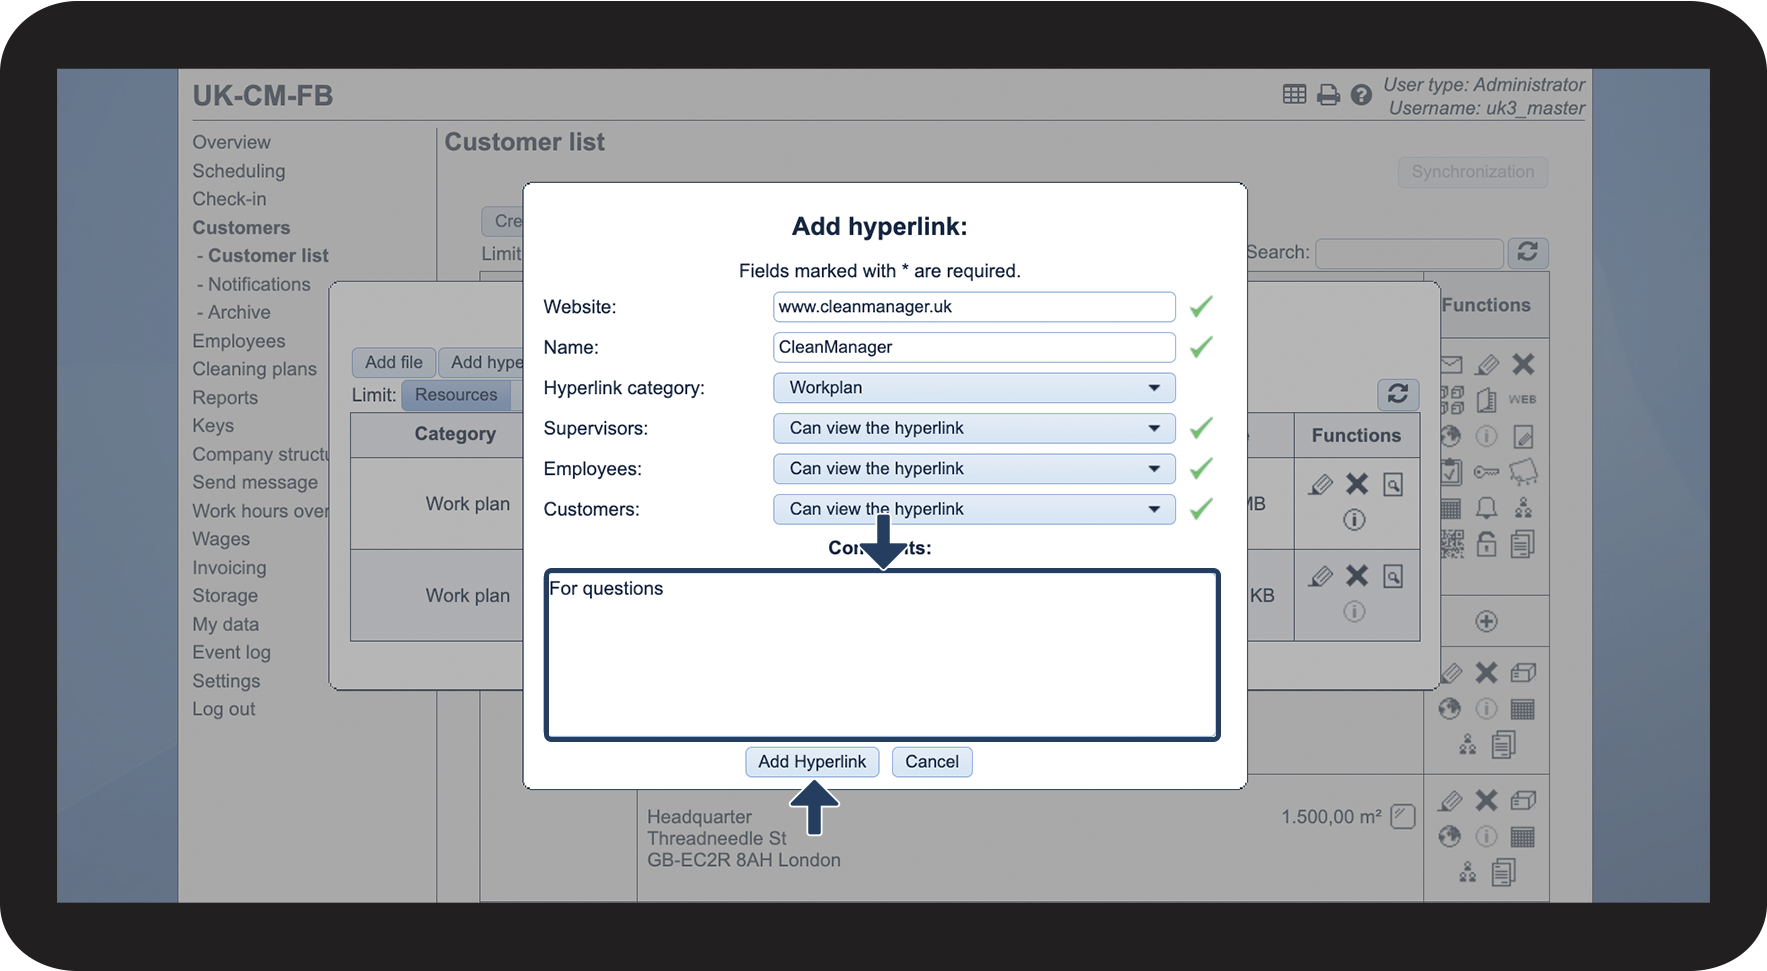Refresh the customer list next to Search
Image resolution: width=1767 pixels, height=971 pixels.
coord(1527,252)
